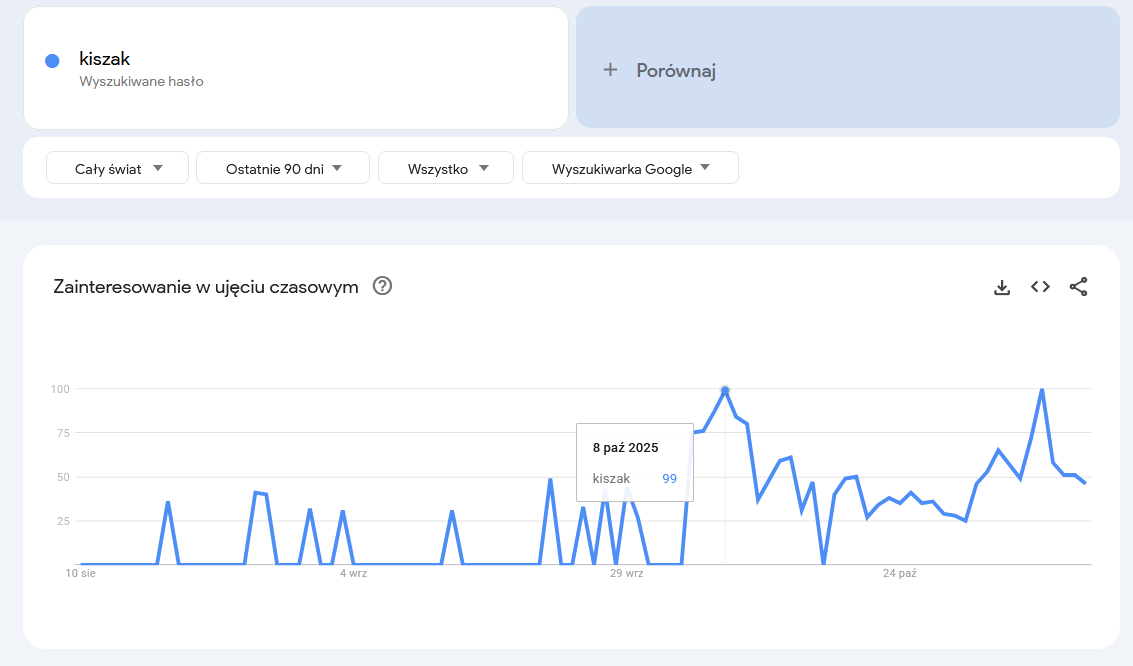Expand the Cały świat region dropdown
Viewport: 1133px width, 666px height.
118,168
